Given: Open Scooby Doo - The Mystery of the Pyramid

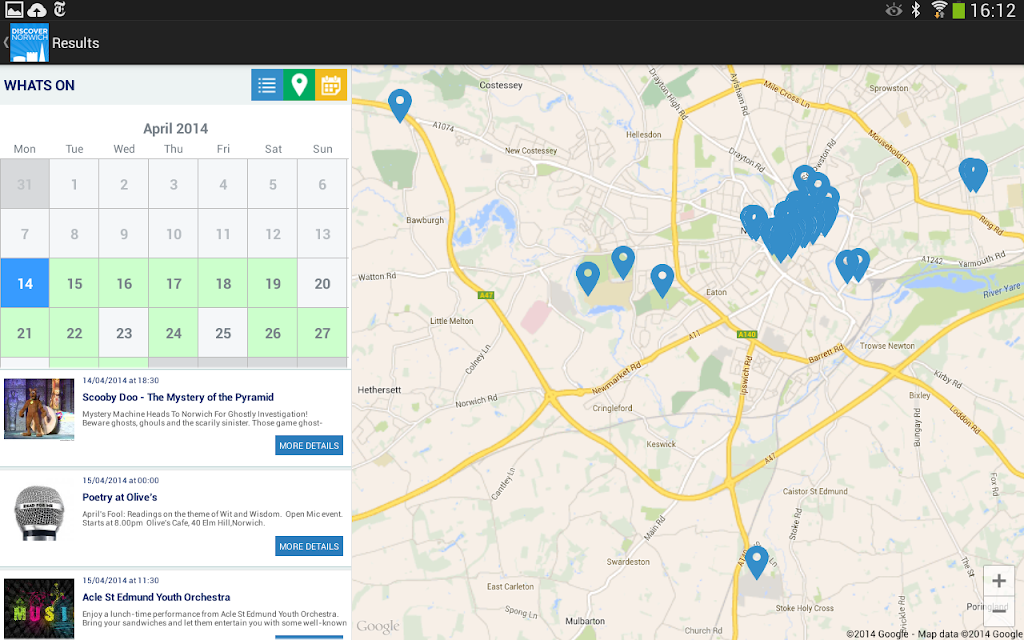Looking at the screenshot, I should pos(178,397).
